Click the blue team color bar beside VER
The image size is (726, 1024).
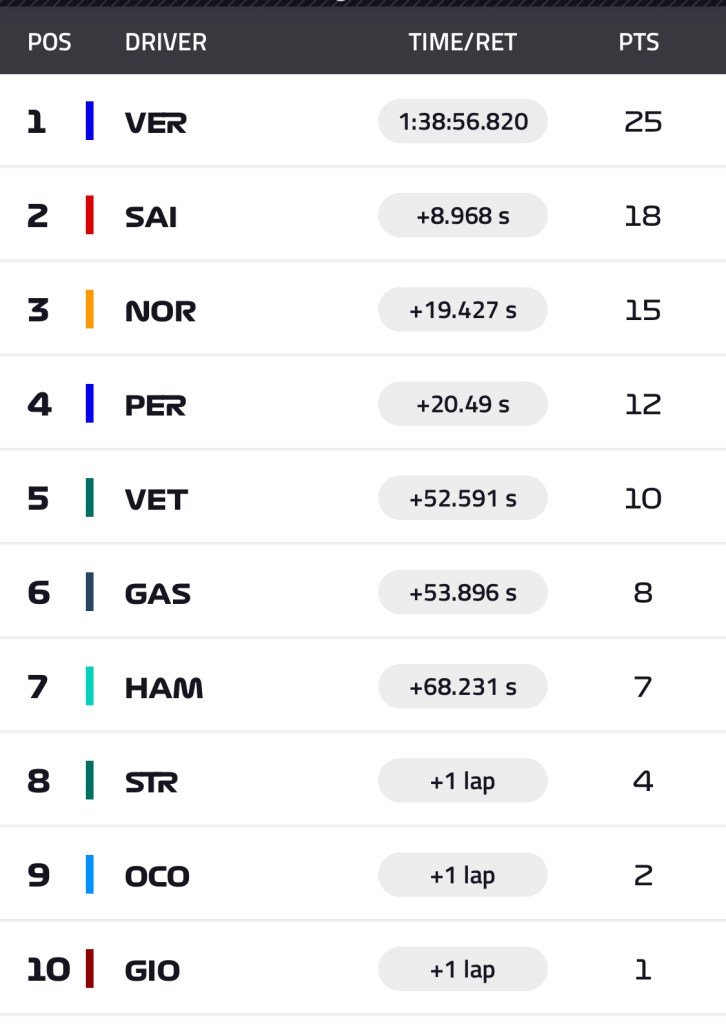click(x=90, y=121)
